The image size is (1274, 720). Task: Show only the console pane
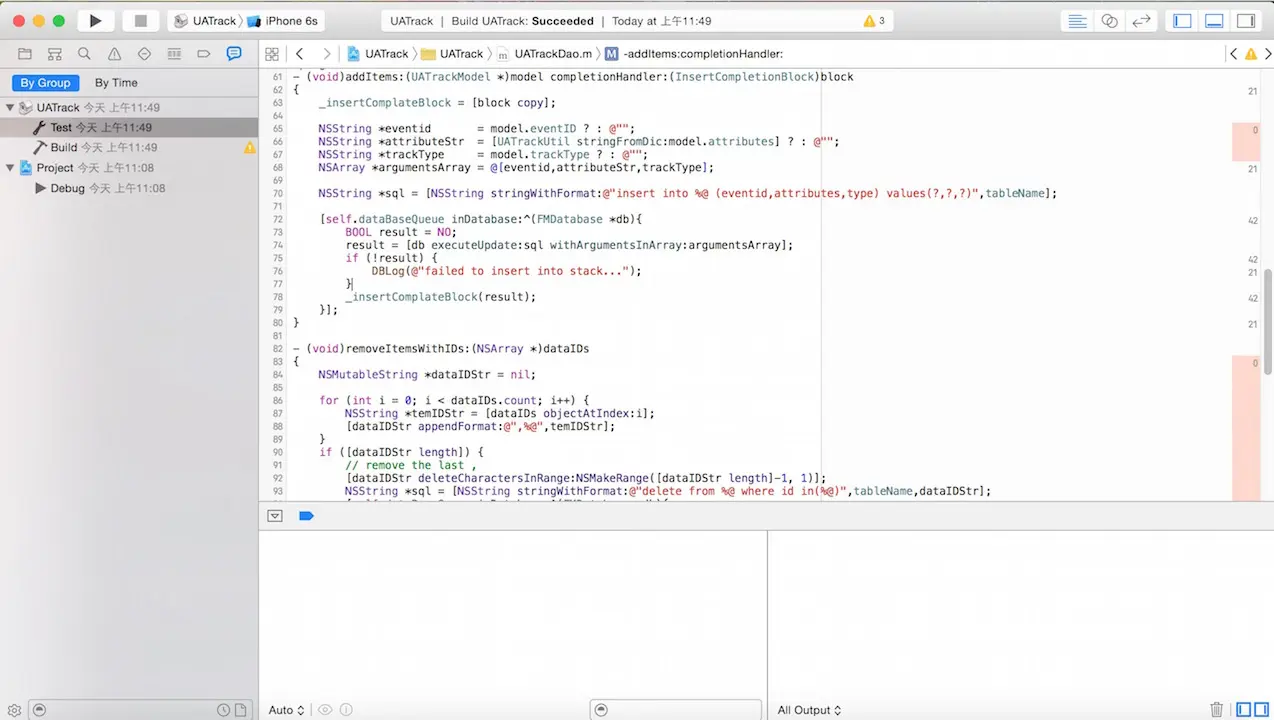point(1263,710)
